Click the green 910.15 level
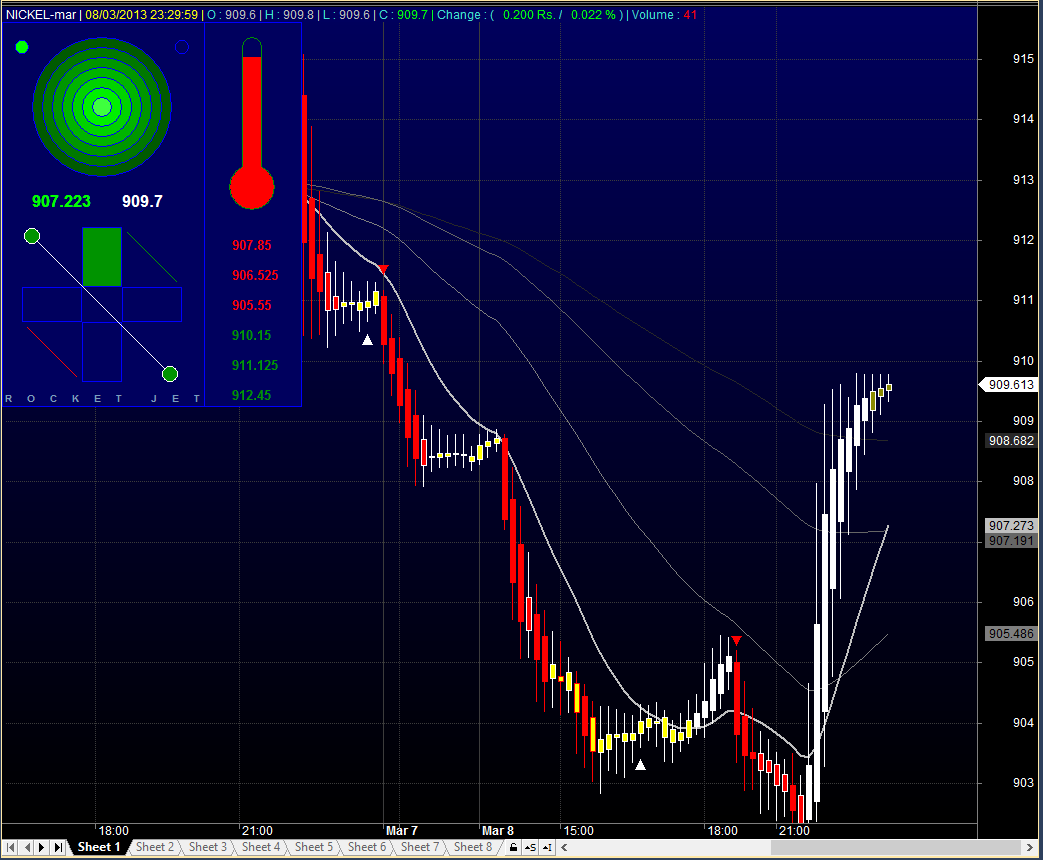The image size is (1043, 860). click(251, 335)
